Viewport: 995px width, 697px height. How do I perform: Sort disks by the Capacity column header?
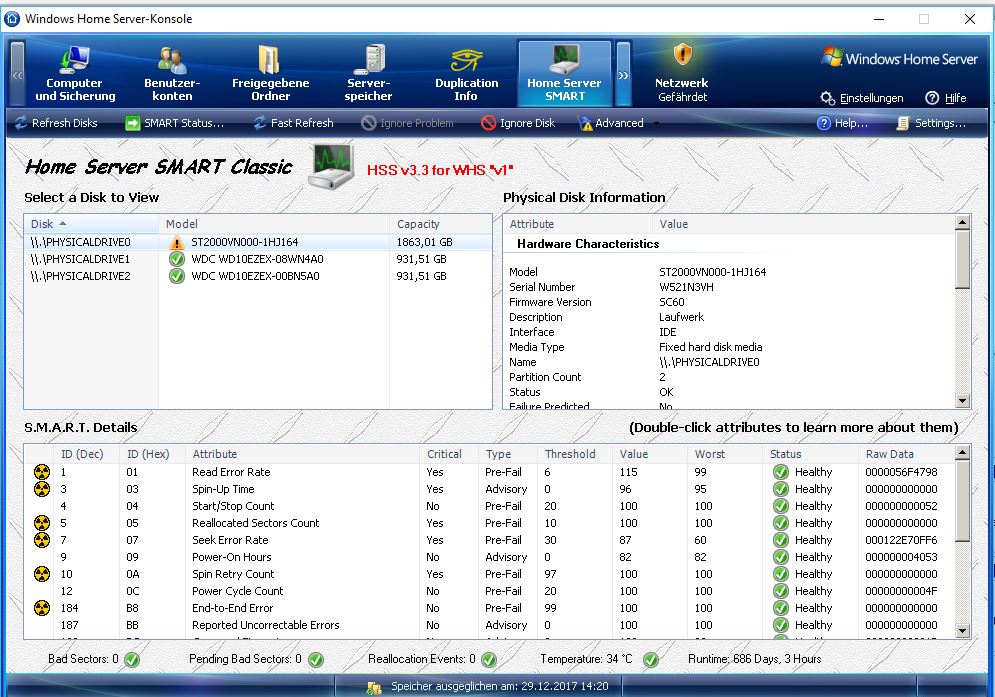(440, 224)
